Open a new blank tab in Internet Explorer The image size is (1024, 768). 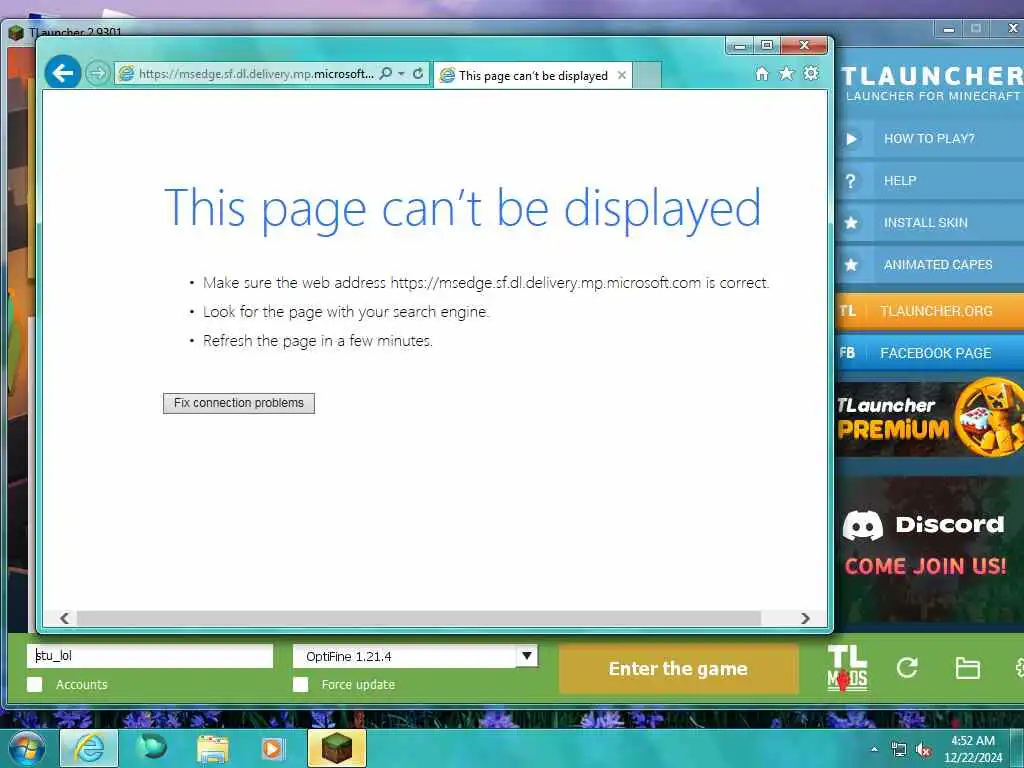click(x=647, y=76)
